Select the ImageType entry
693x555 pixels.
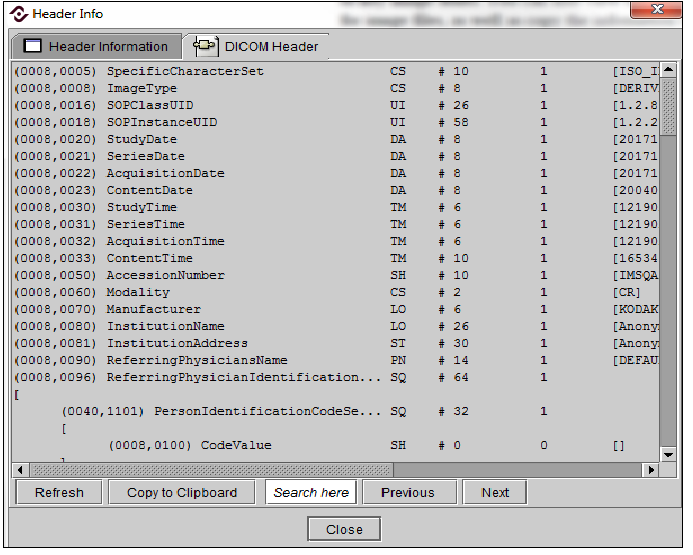click(336, 88)
